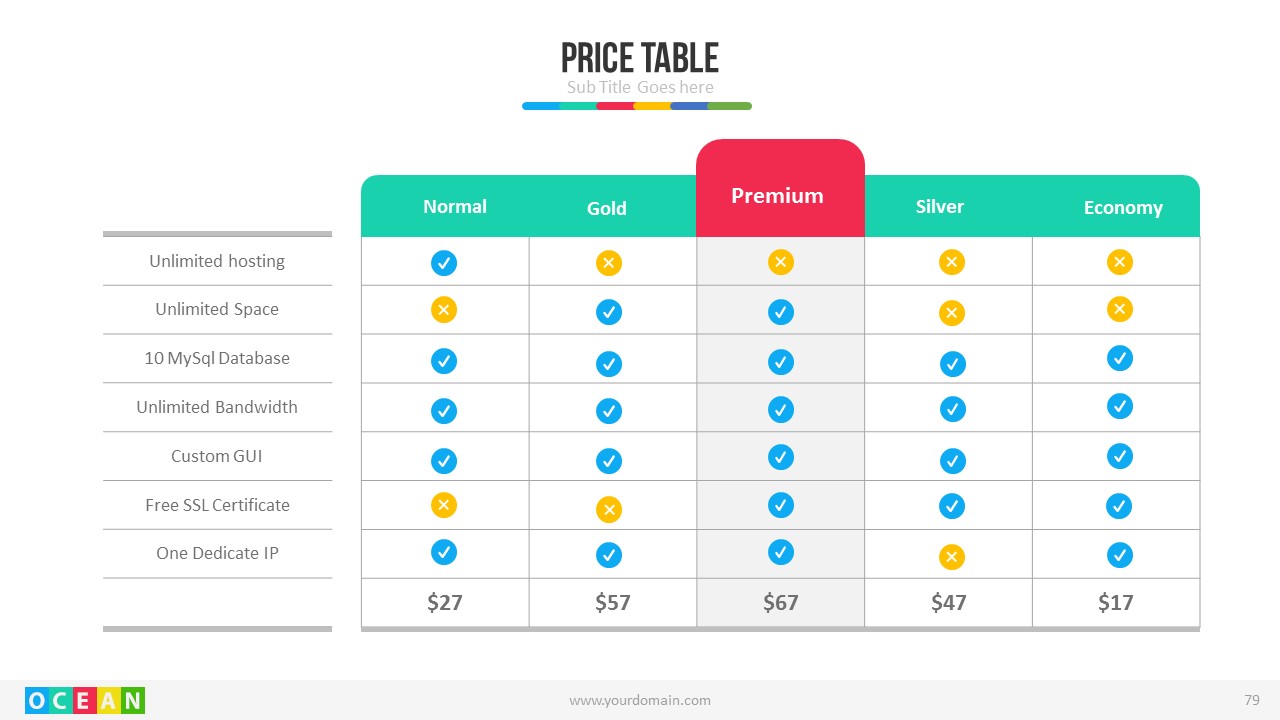
Task: Select the Economy column header
Action: pos(1123,208)
